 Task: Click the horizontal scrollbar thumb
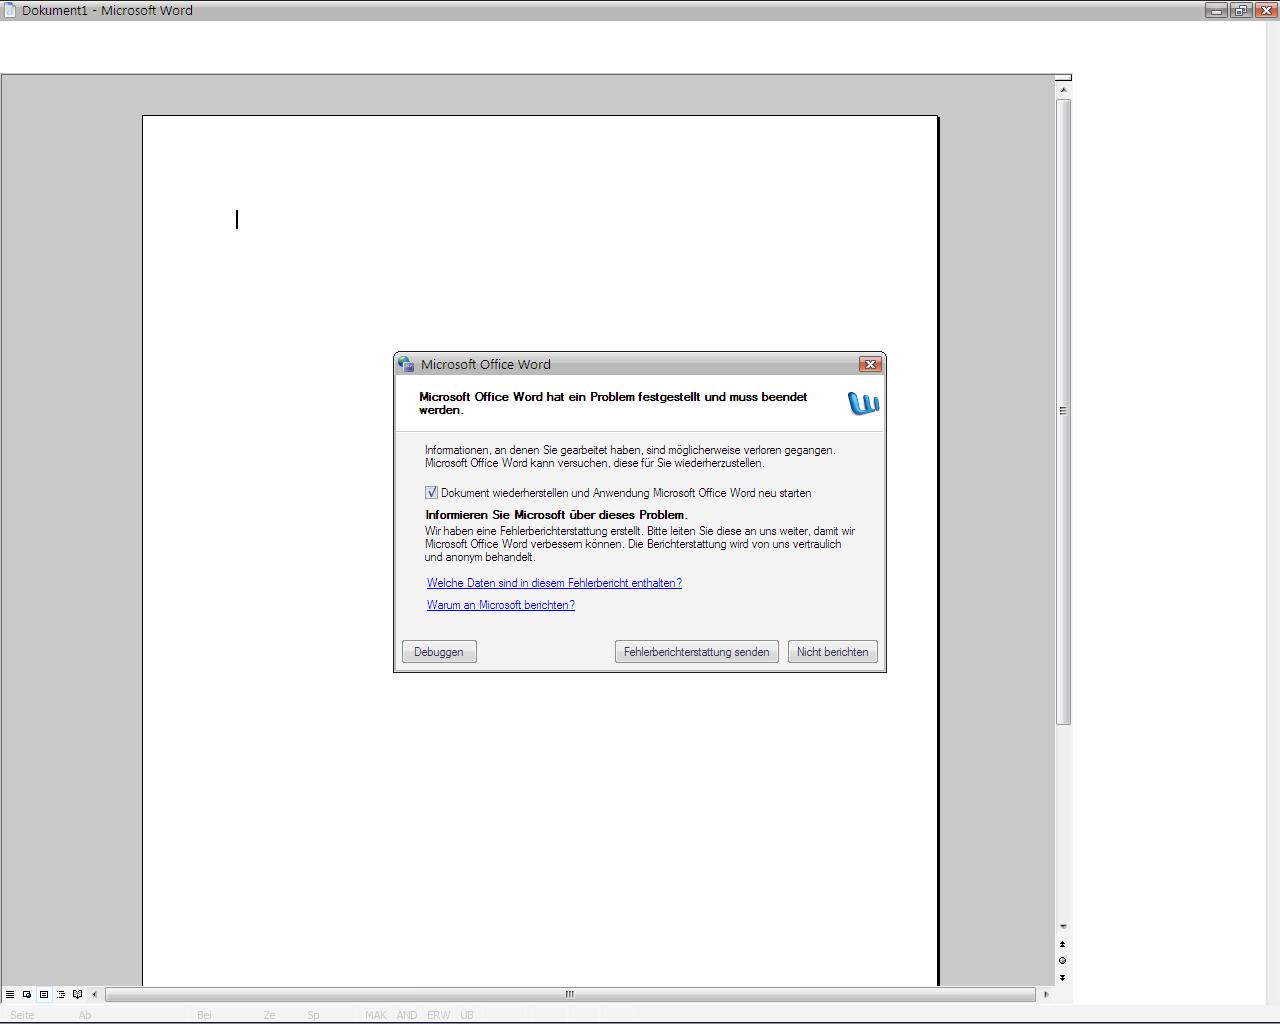click(x=570, y=994)
